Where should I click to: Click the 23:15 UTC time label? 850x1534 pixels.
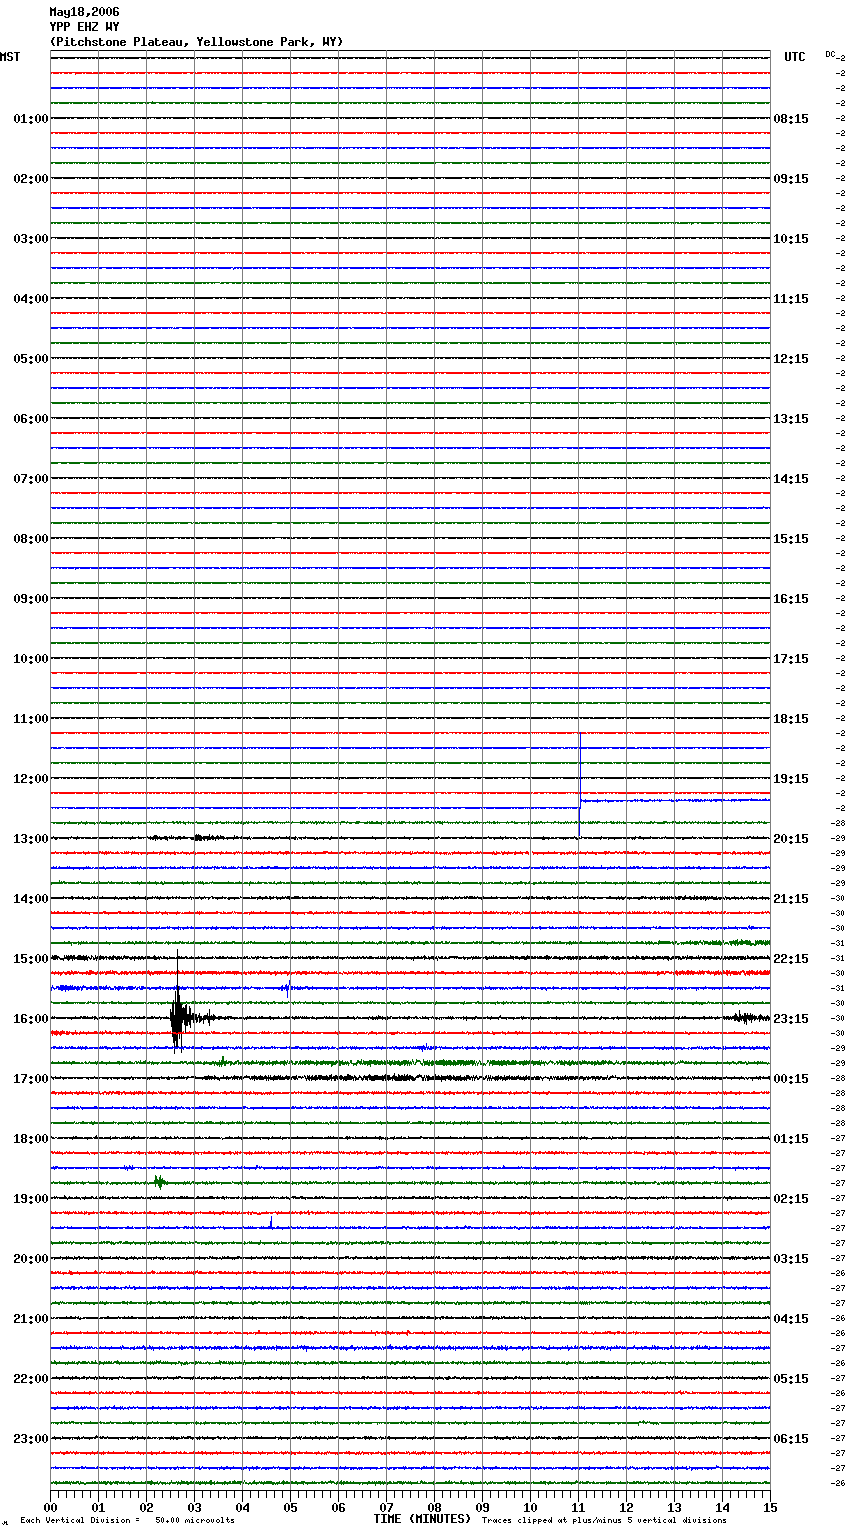click(x=791, y=1019)
